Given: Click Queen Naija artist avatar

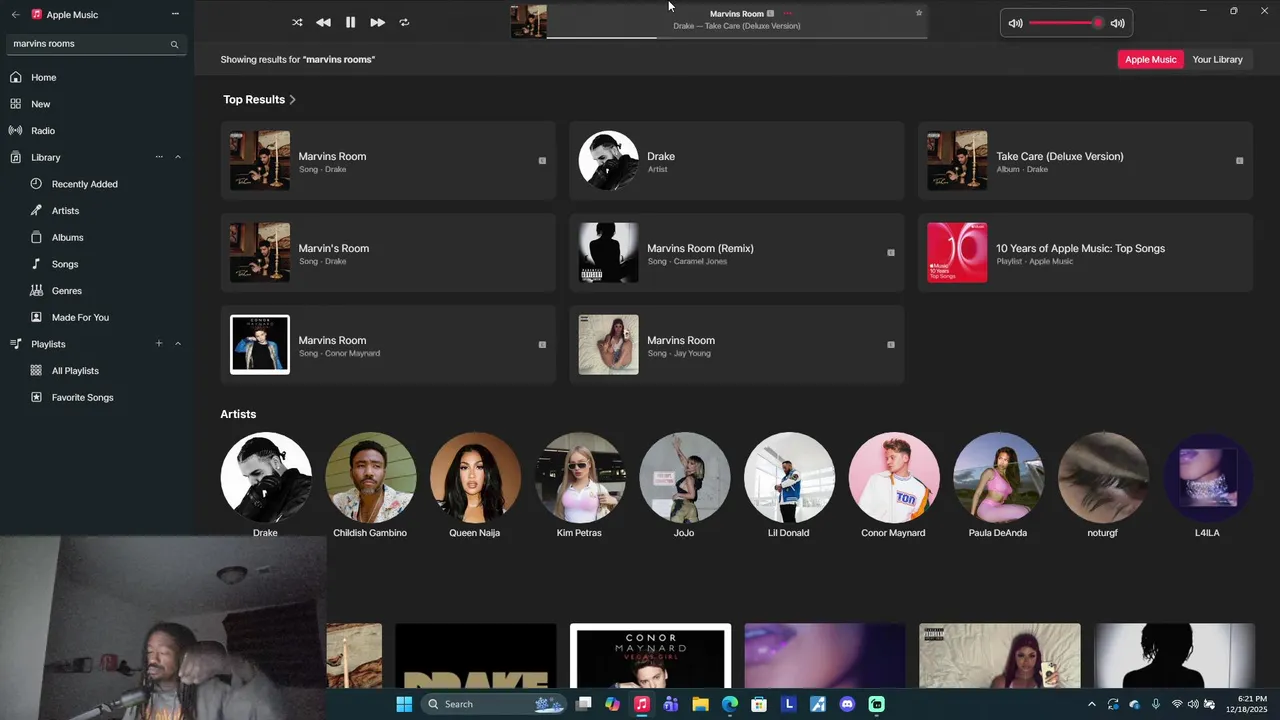Looking at the screenshot, I should [475, 477].
